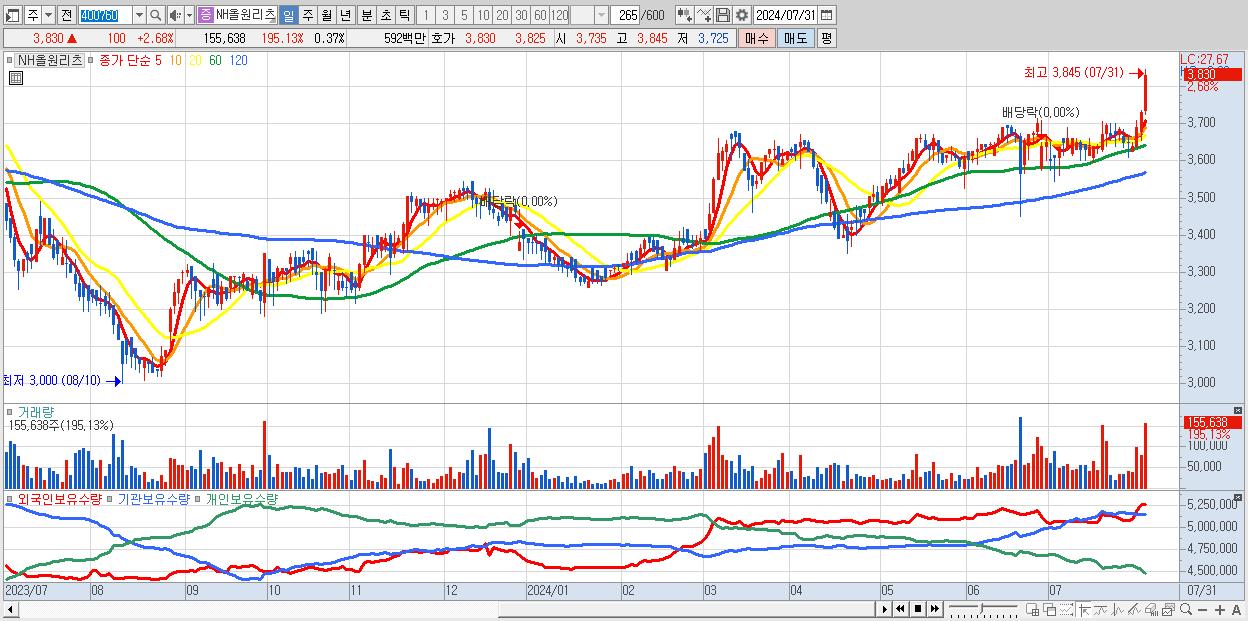Click the trend line drawing icon
Screen dimensions: 1248x621
(x=1101, y=608)
